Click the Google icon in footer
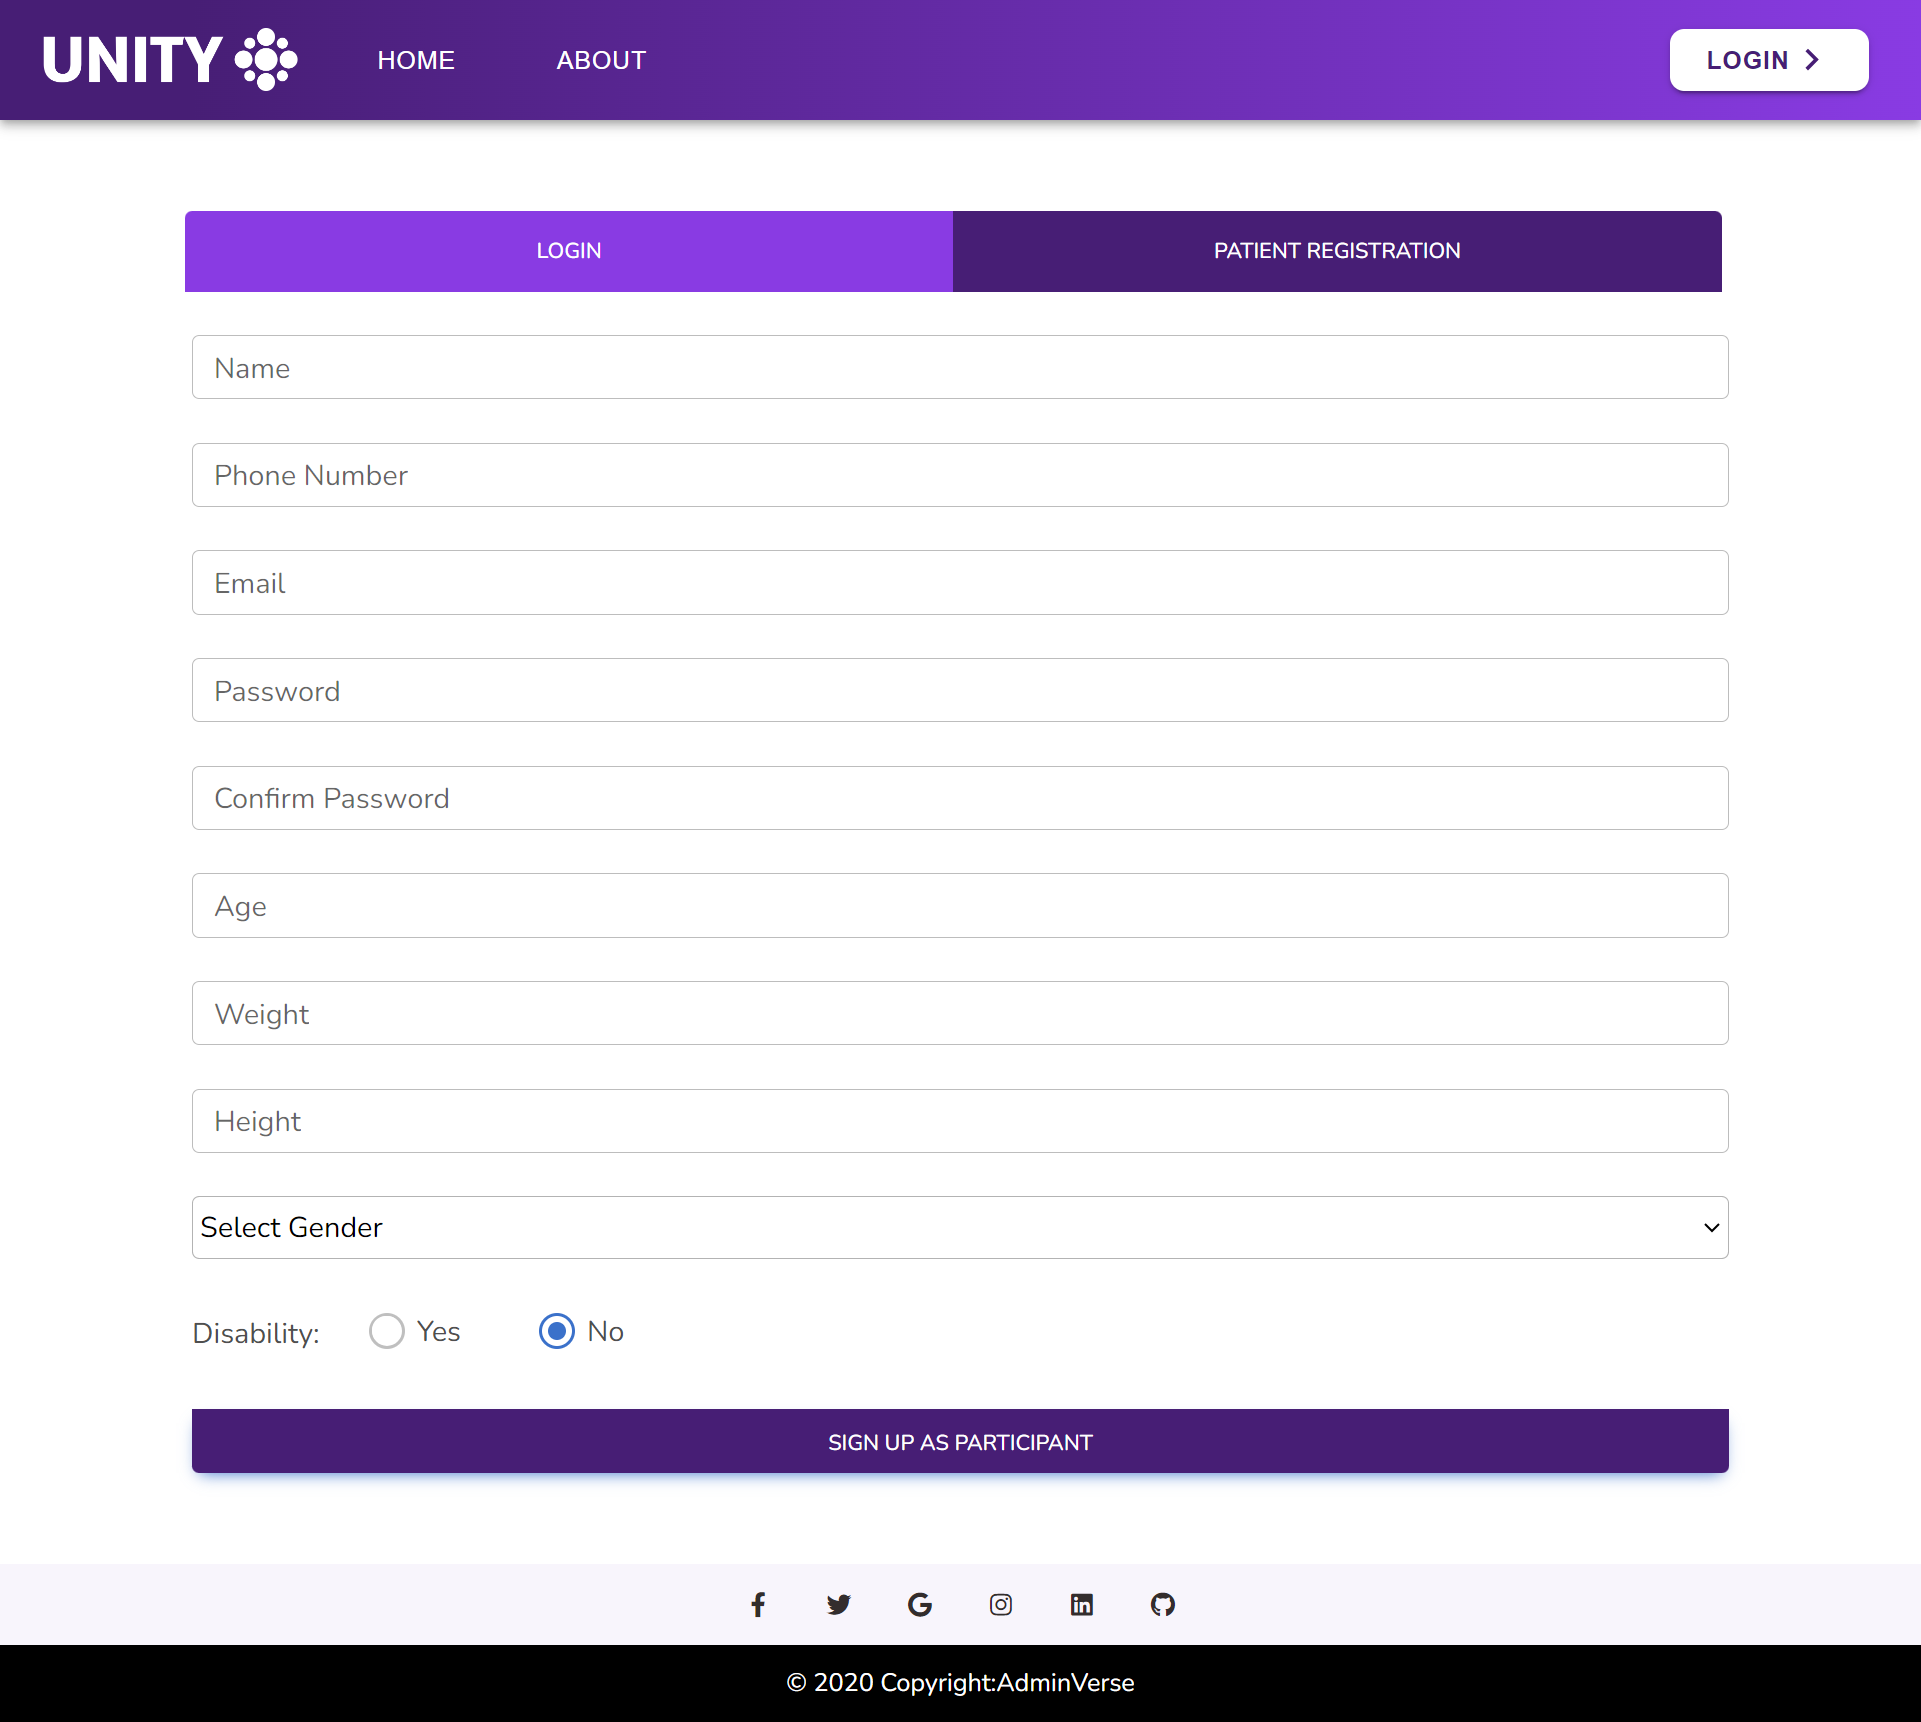Screen dimensions: 1921x1722 click(x=919, y=1604)
